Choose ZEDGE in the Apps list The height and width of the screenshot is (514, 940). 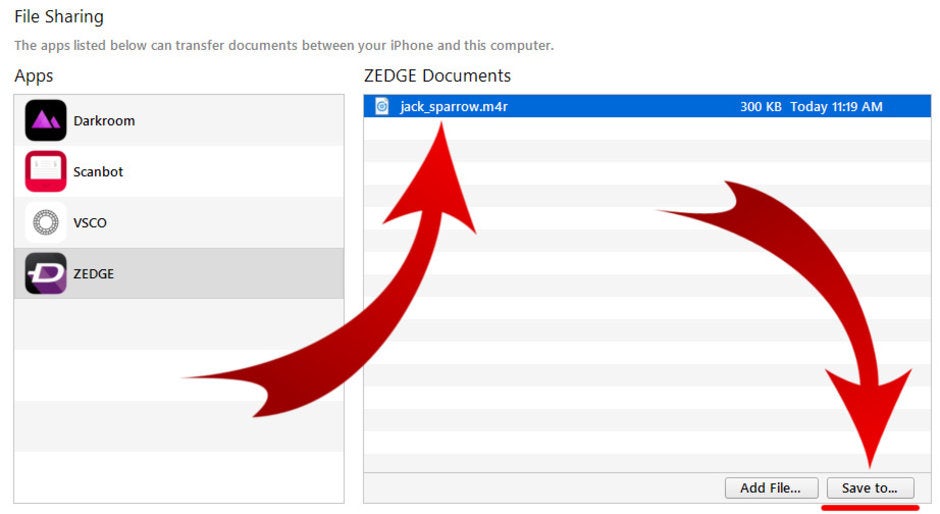(x=179, y=273)
